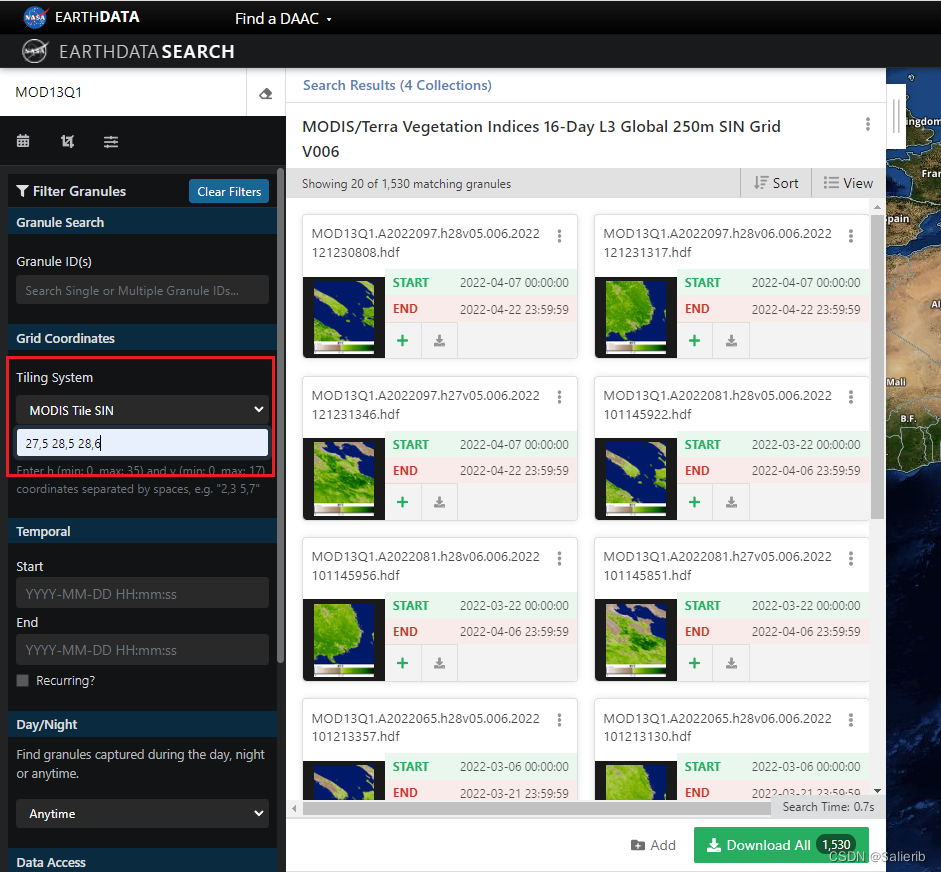
Task: Click granule name MOD13Q1.A2022097.h28v05
Action: pos(425,242)
